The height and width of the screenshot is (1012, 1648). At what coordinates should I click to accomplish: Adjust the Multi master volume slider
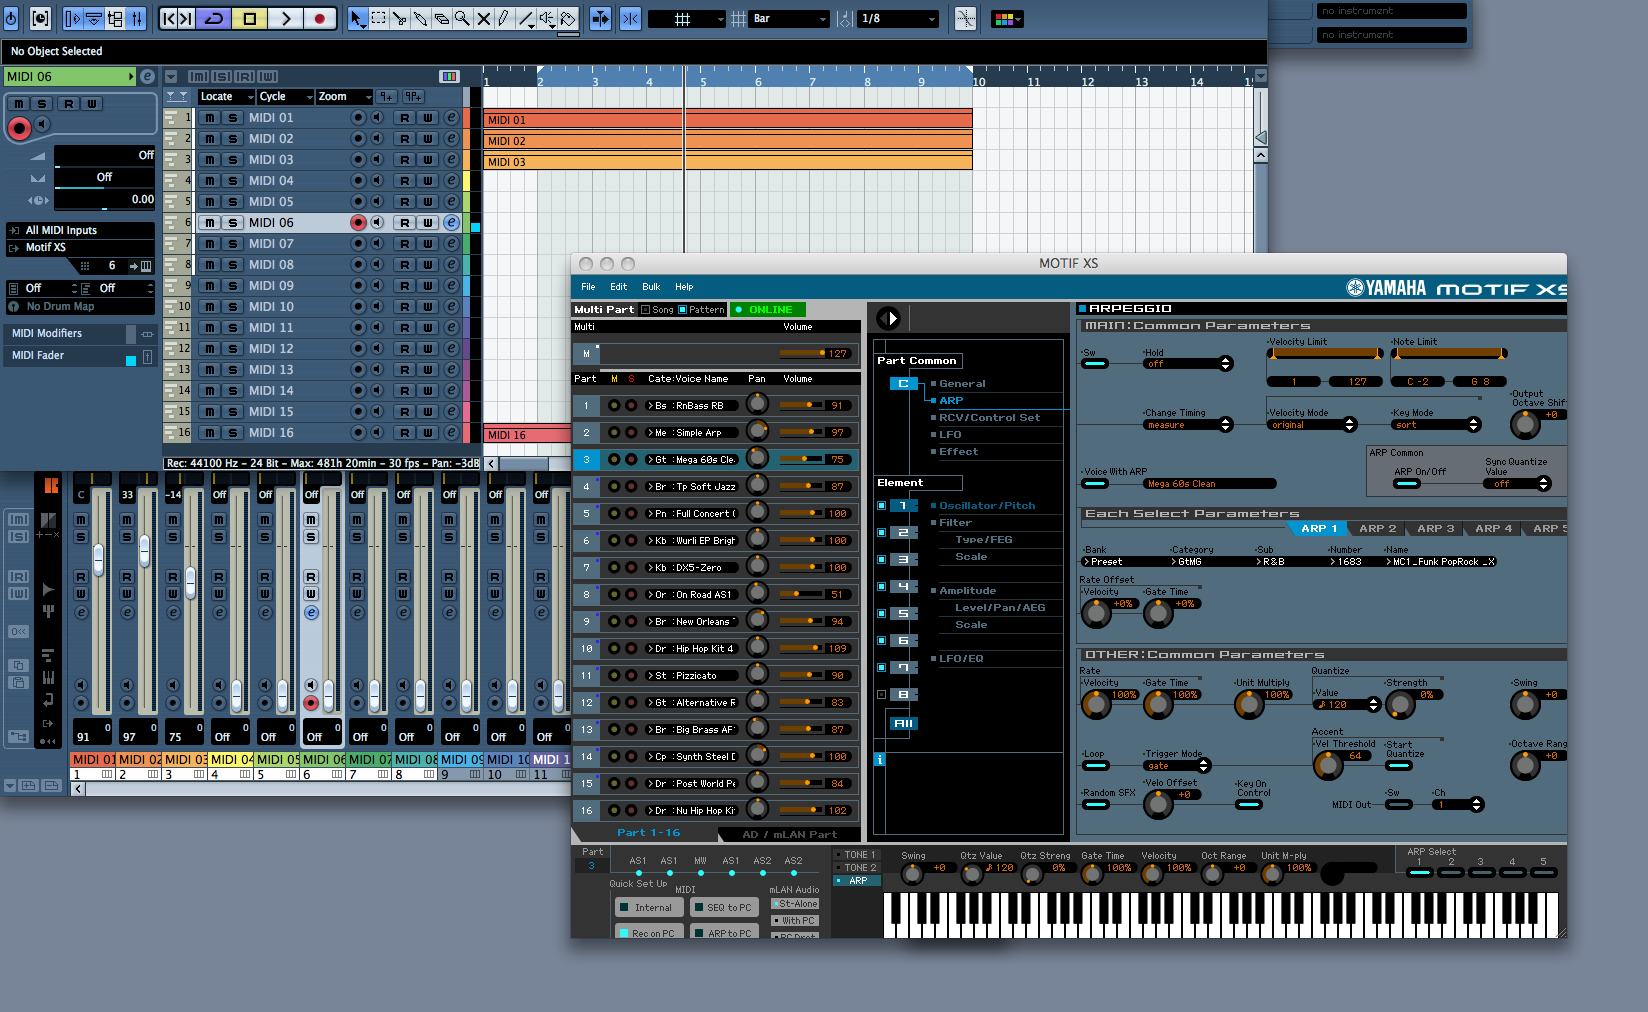802,353
